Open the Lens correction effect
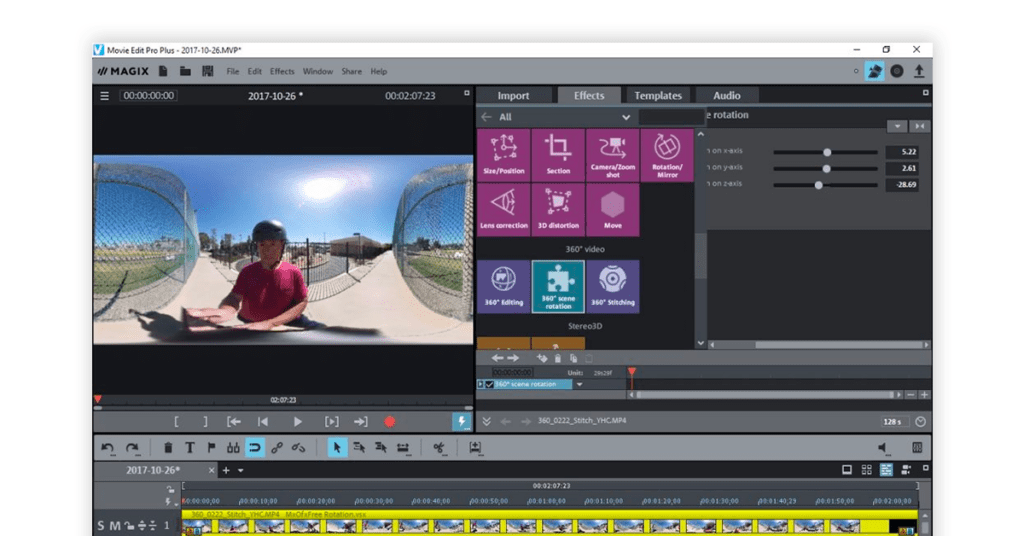This screenshot has width=1024, height=536. click(x=504, y=210)
